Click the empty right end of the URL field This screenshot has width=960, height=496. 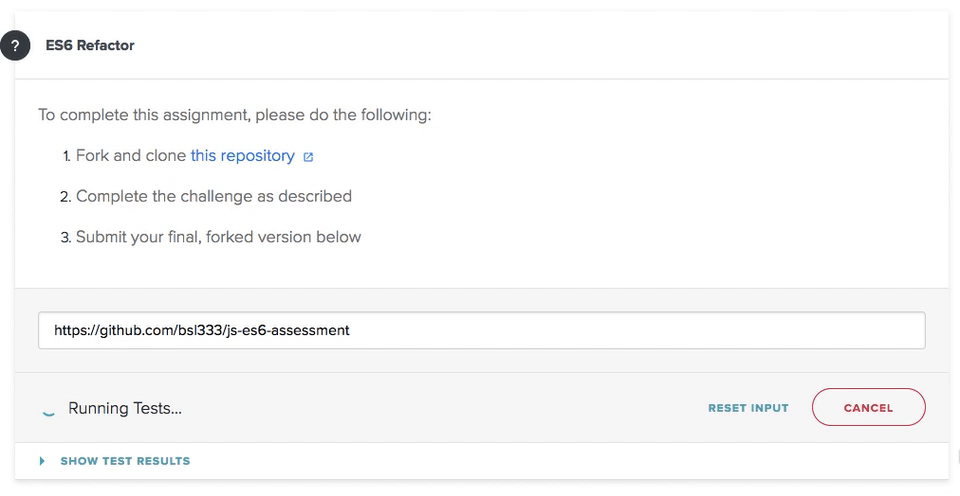point(637,330)
